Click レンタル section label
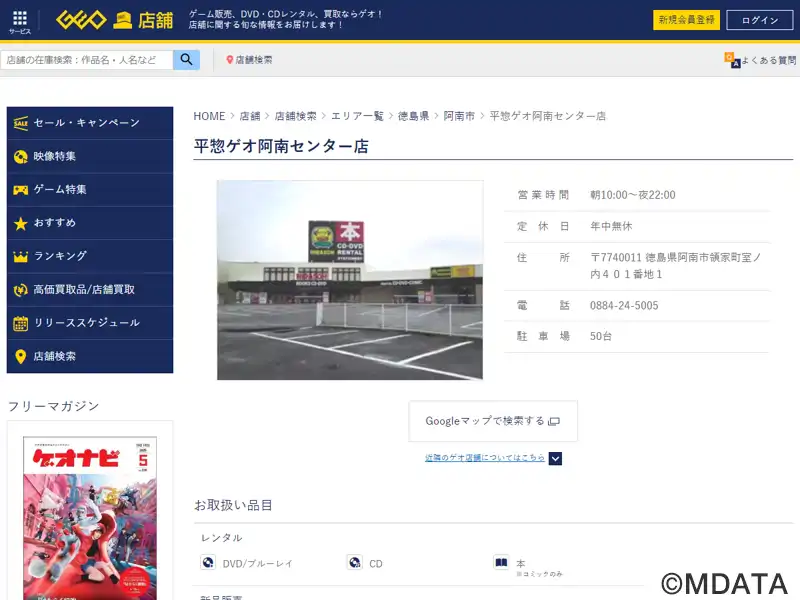 (221, 538)
